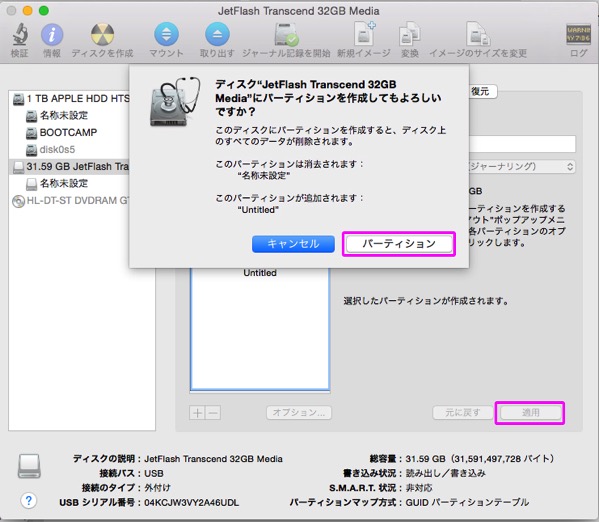Select 1 TB APPLE HDD disk in sidebar
This screenshot has width=599, height=522.
pos(71,99)
